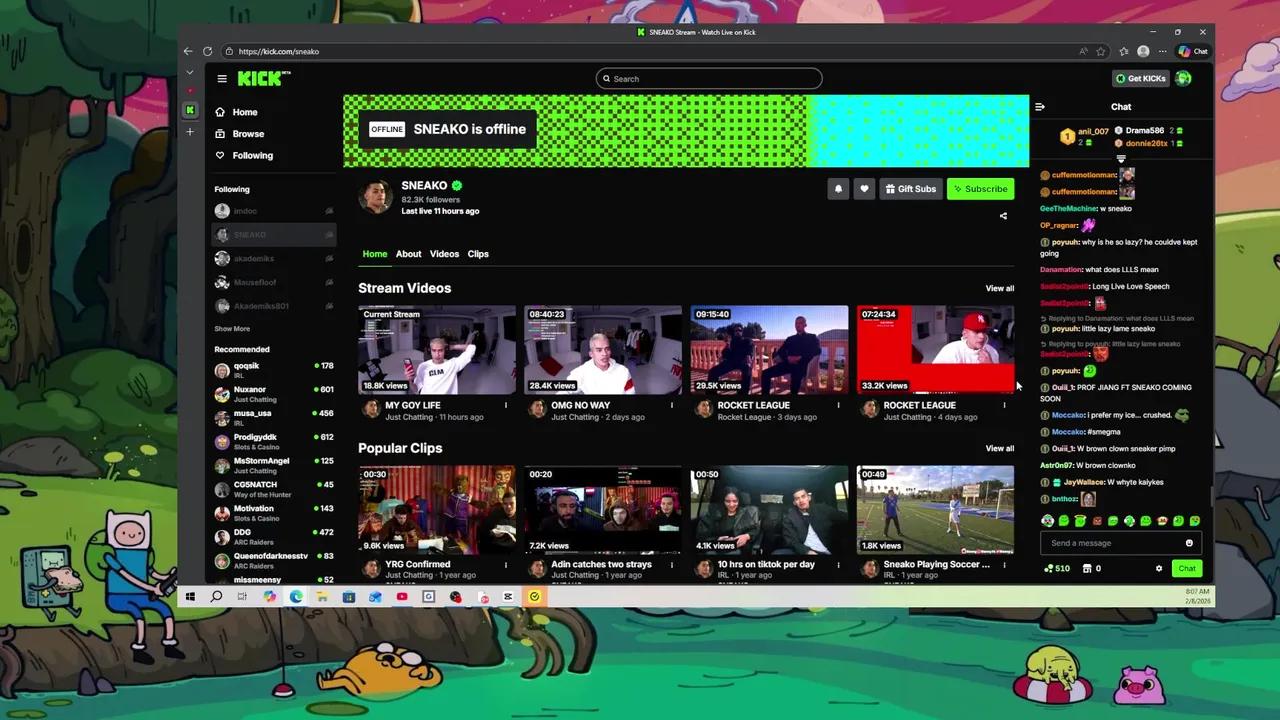This screenshot has width=1280, height=720.
Task: Click the notification bell on SNEAKO's channel
Action: pyautogui.click(x=838, y=189)
